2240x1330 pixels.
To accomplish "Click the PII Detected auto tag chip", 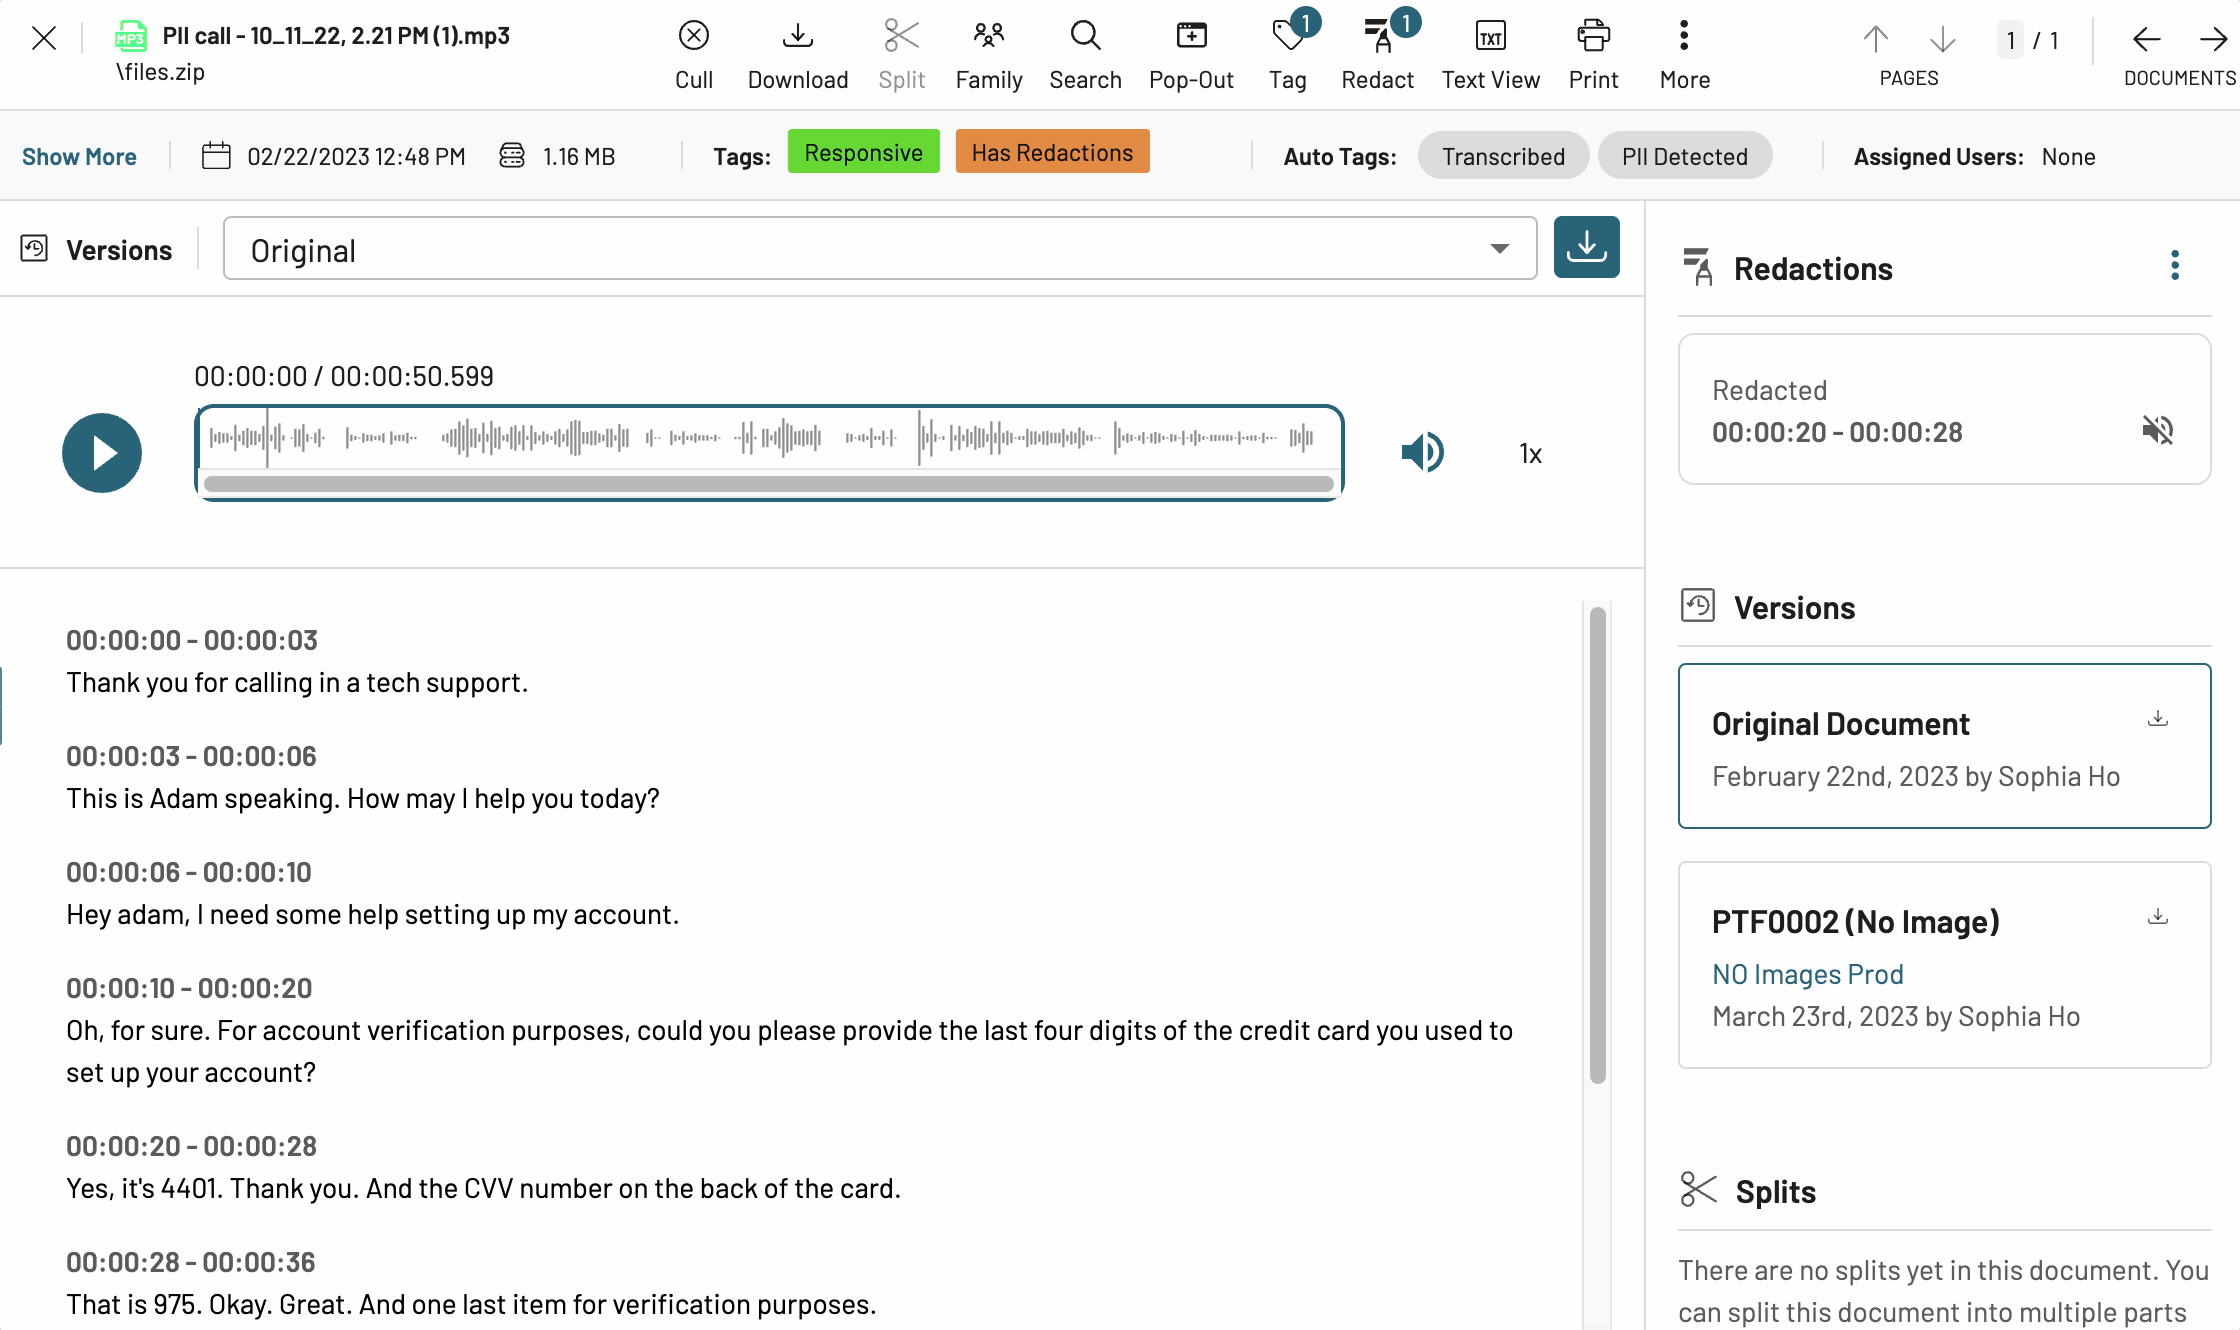I will tap(1685, 156).
